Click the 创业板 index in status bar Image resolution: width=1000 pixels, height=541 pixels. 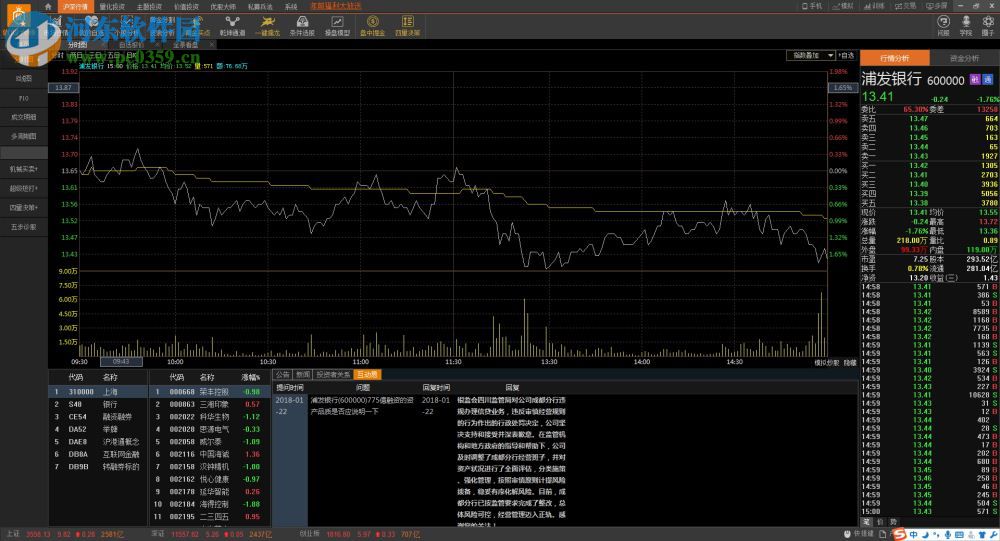coord(309,534)
